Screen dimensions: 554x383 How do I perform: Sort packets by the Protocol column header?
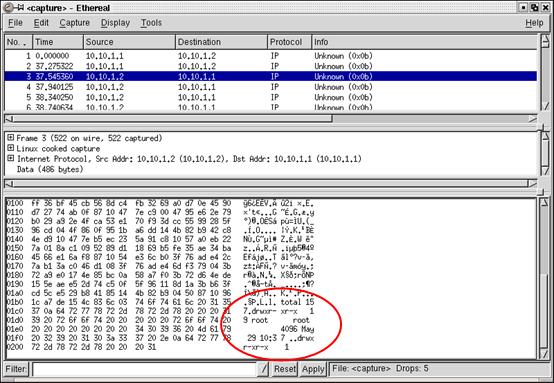click(289, 42)
